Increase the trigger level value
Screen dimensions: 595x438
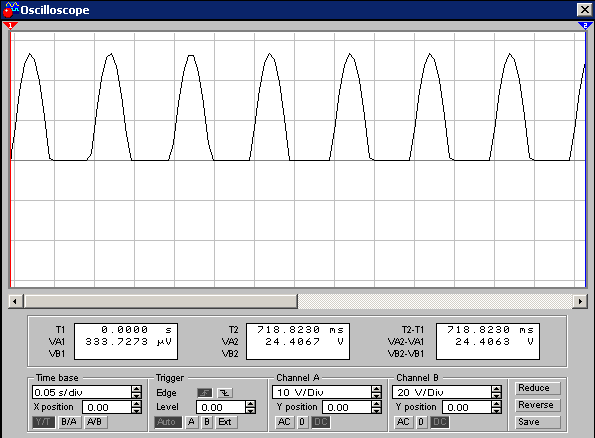250,404
